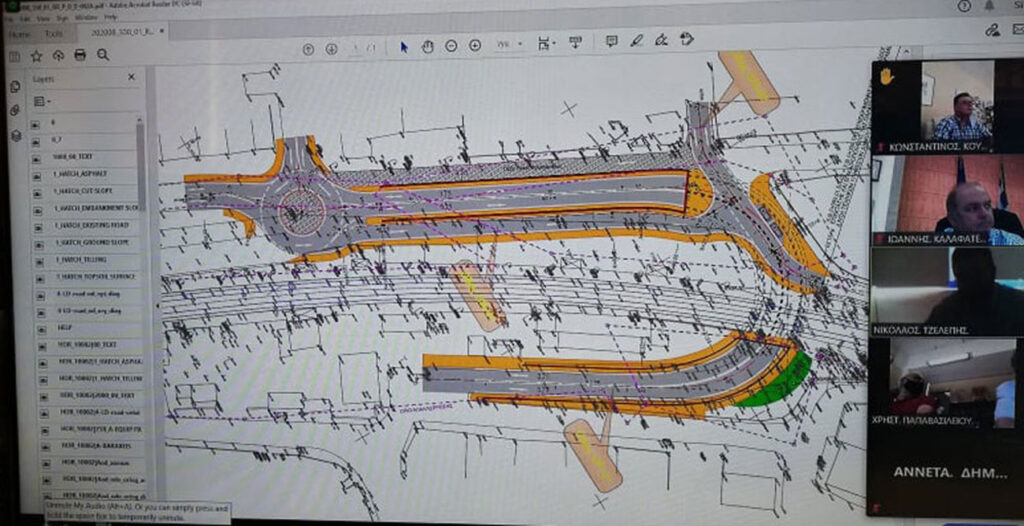This screenshot has width=1024, height=526.
Task: Open the sign document pen icon
Action: tap(661, 40)
